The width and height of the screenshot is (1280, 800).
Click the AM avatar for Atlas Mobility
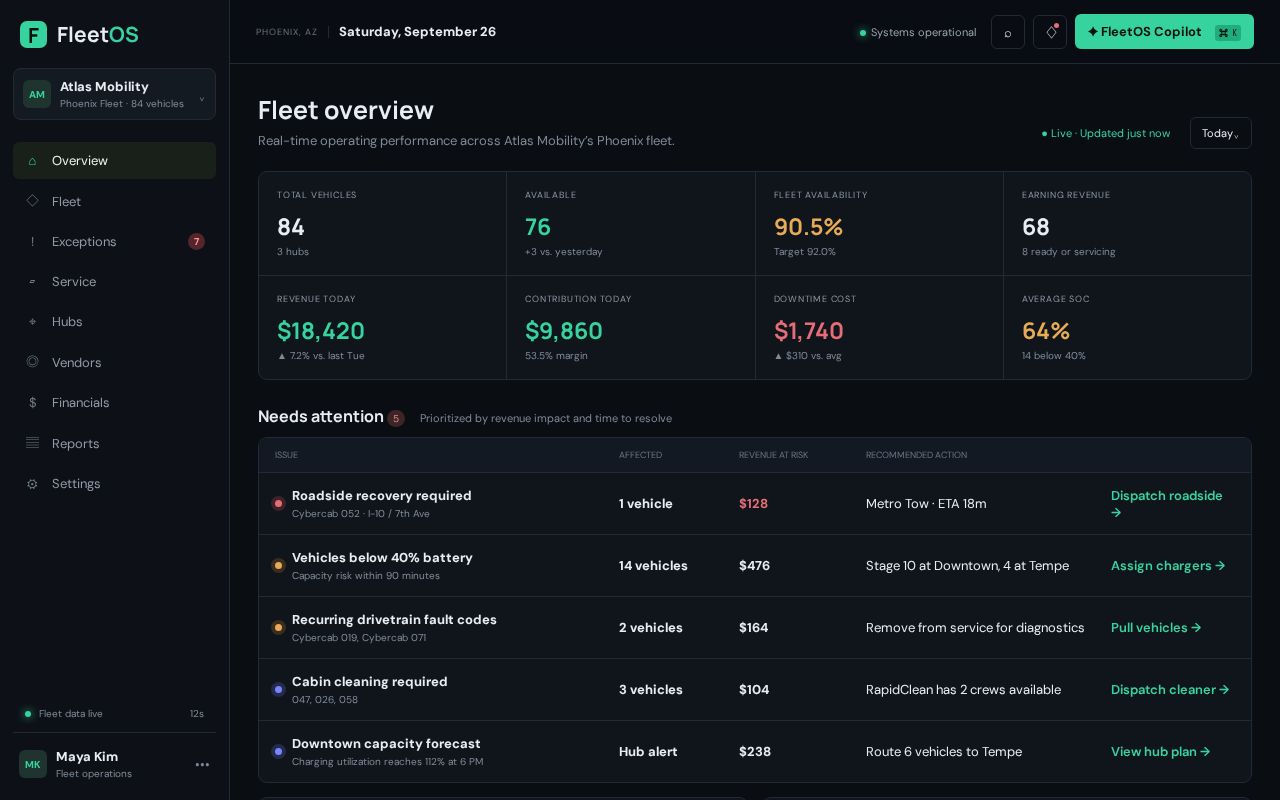click(37, 94)
